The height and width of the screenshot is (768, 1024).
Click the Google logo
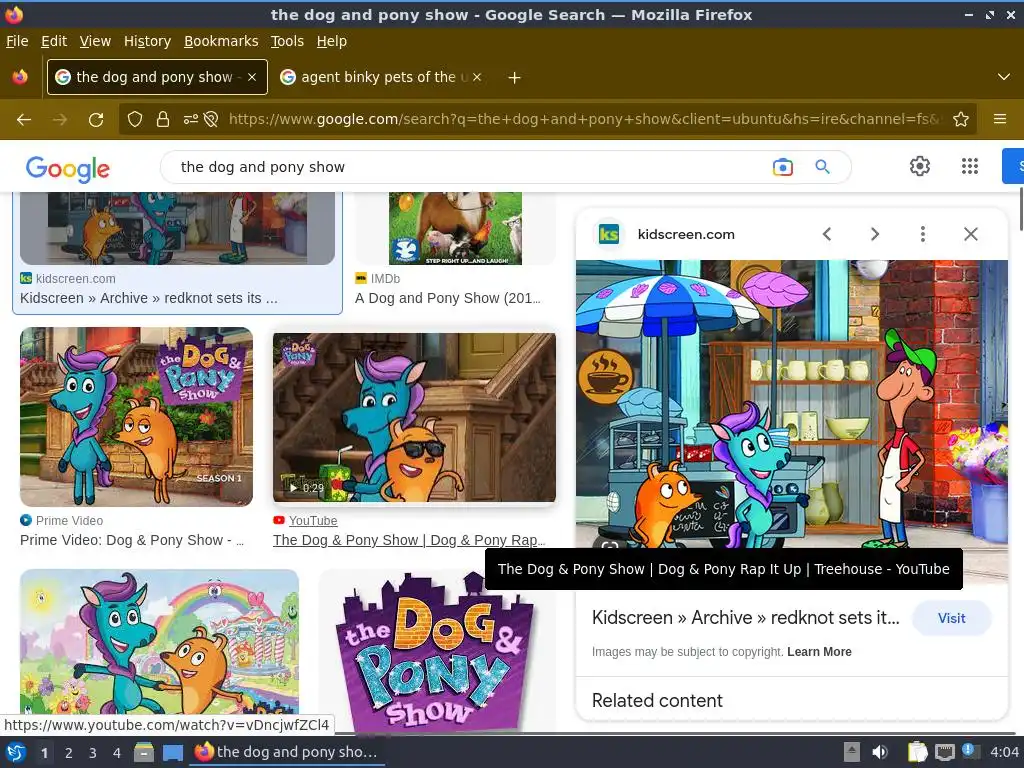(68, 169)
